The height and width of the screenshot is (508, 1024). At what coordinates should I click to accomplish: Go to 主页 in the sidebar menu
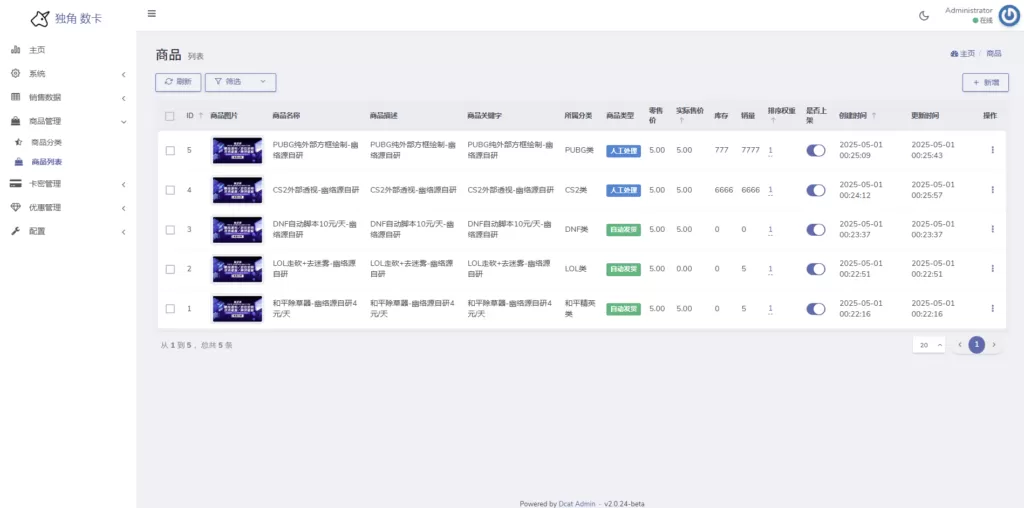(36, 50)
